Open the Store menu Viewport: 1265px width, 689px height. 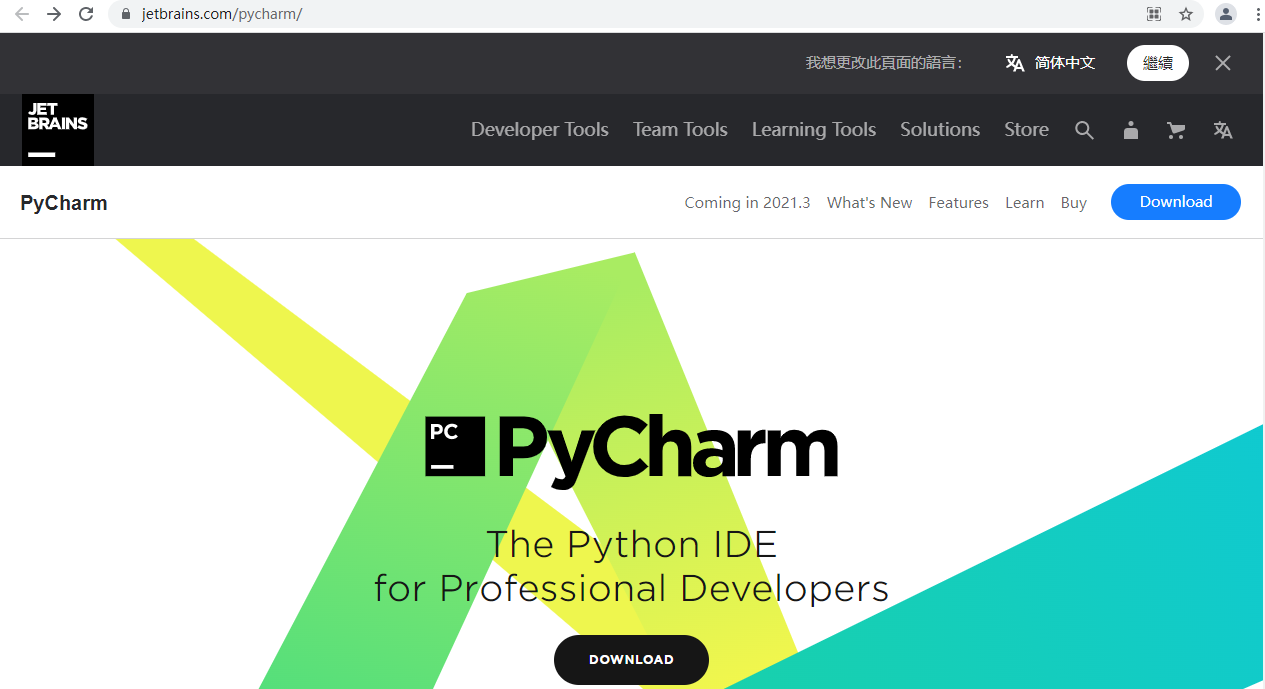coord(1027,130)
